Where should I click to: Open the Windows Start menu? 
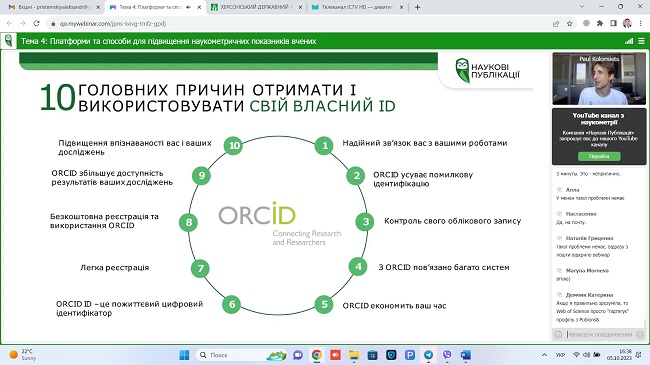point(184,355)
